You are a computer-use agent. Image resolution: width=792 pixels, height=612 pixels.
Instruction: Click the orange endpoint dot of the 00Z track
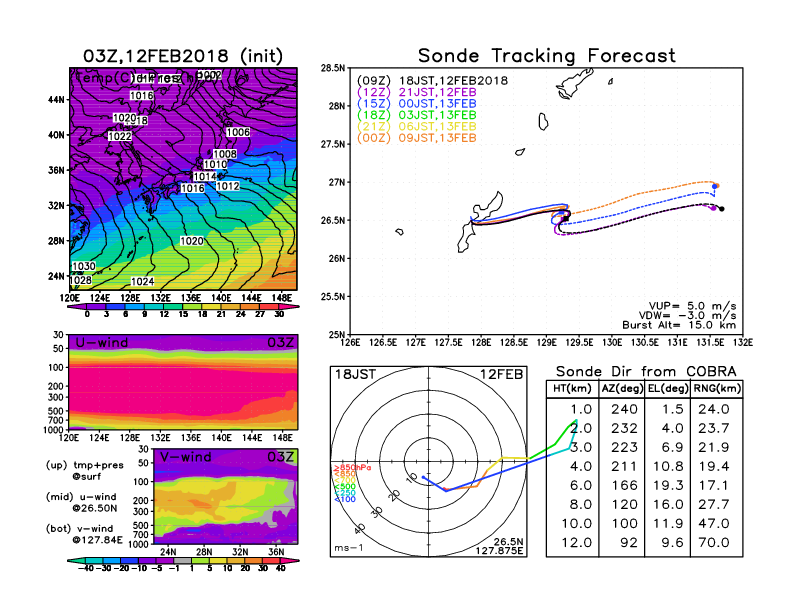tap(718, 186)
